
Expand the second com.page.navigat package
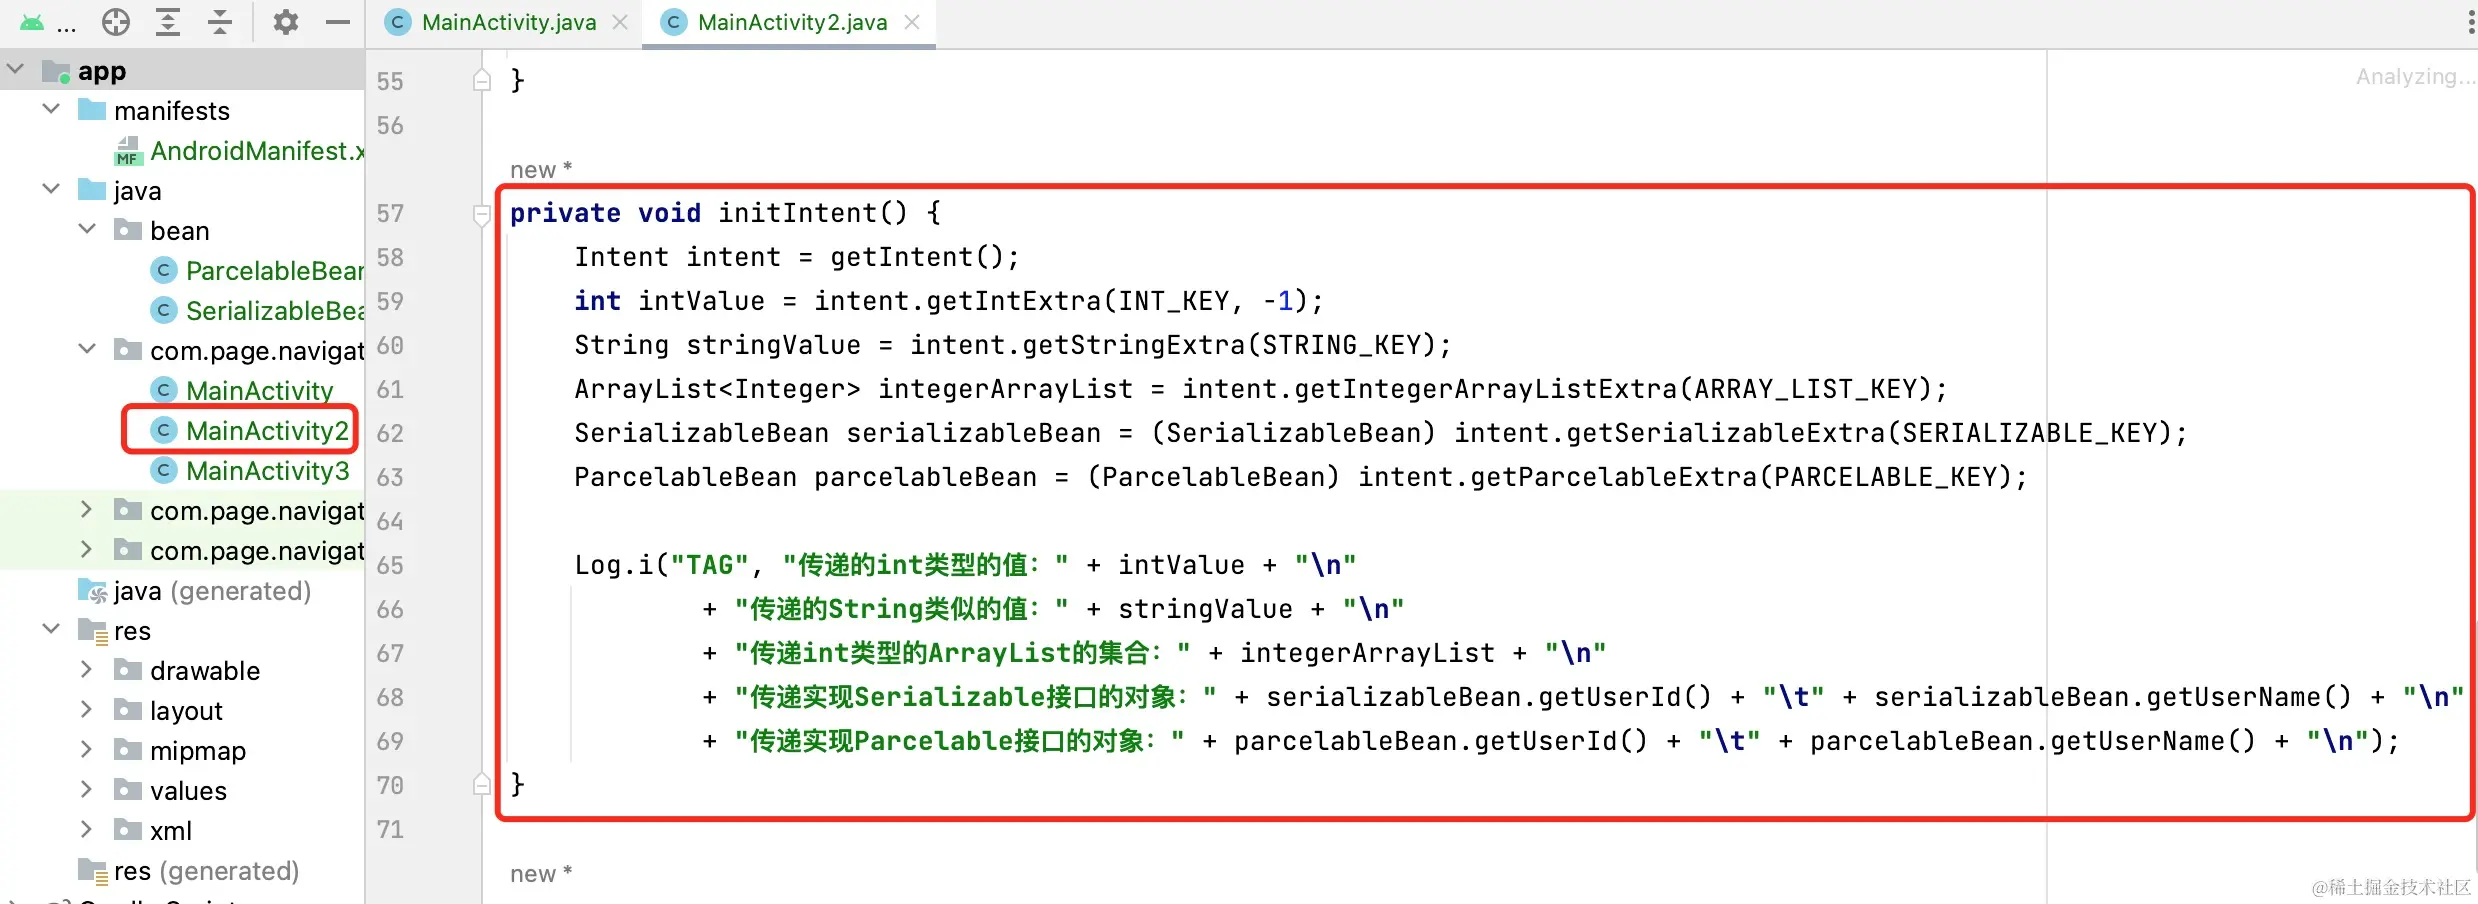click(86, 509)
